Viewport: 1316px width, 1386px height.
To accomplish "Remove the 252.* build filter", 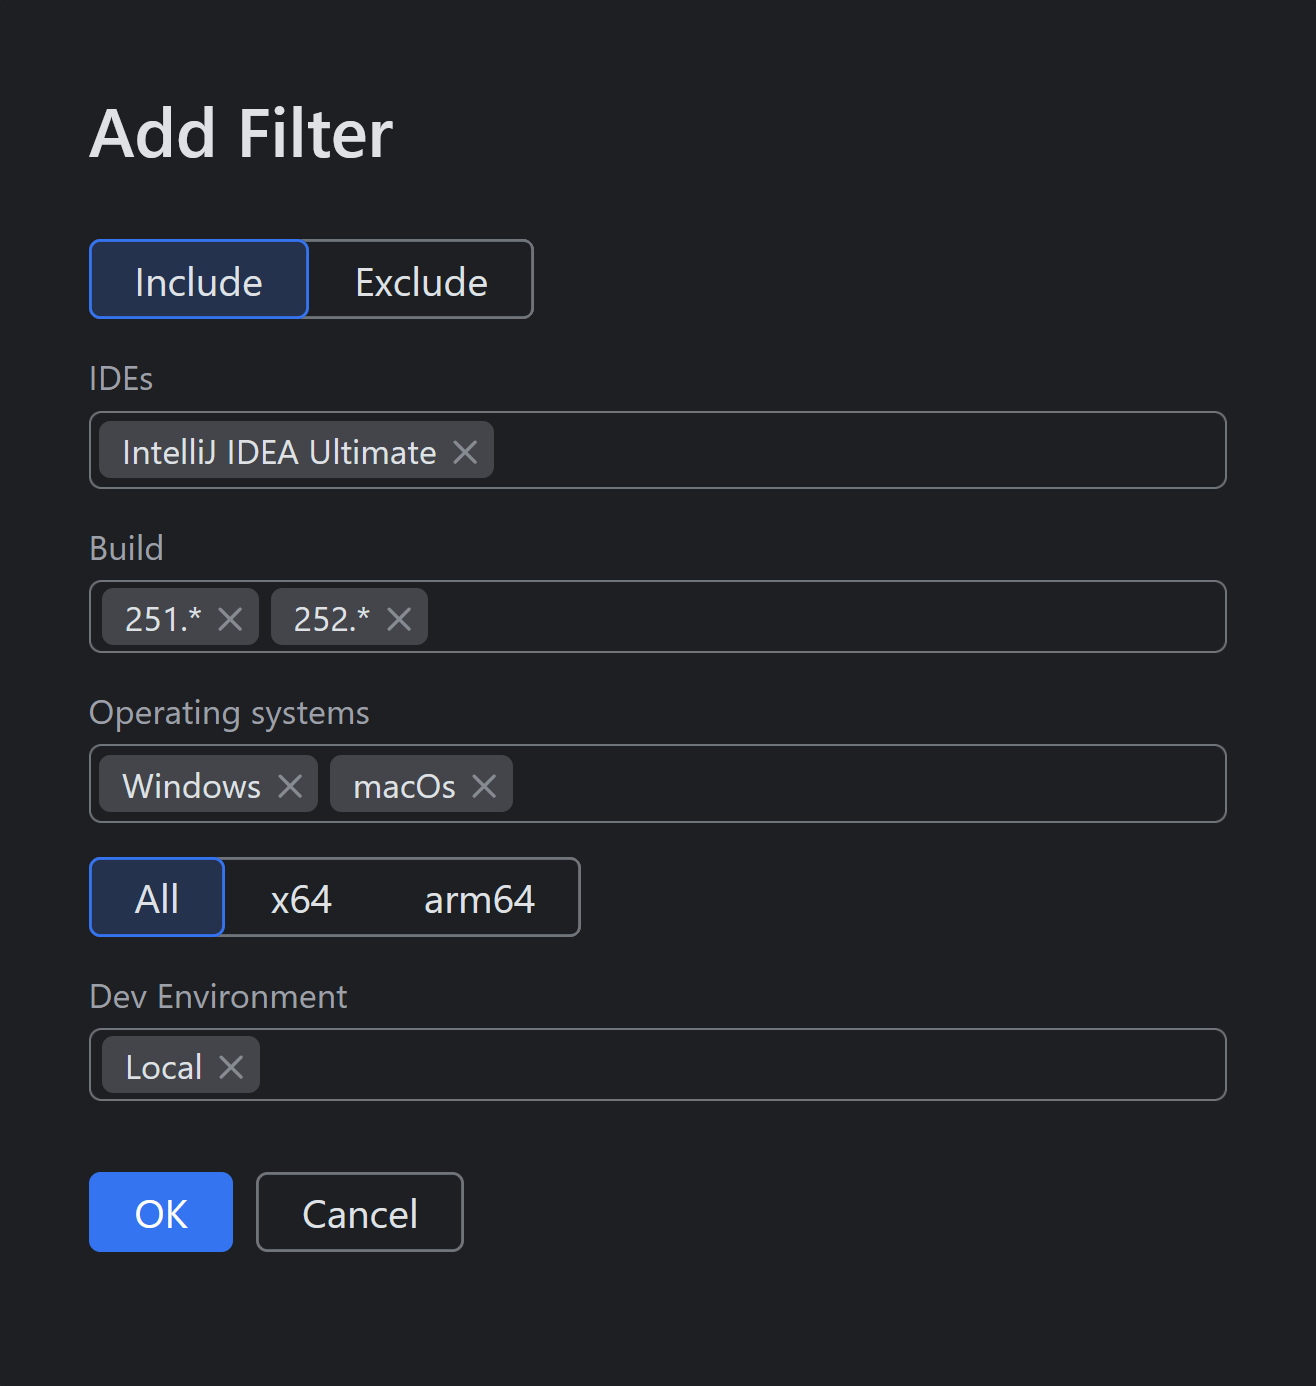I will click(398, 619).
